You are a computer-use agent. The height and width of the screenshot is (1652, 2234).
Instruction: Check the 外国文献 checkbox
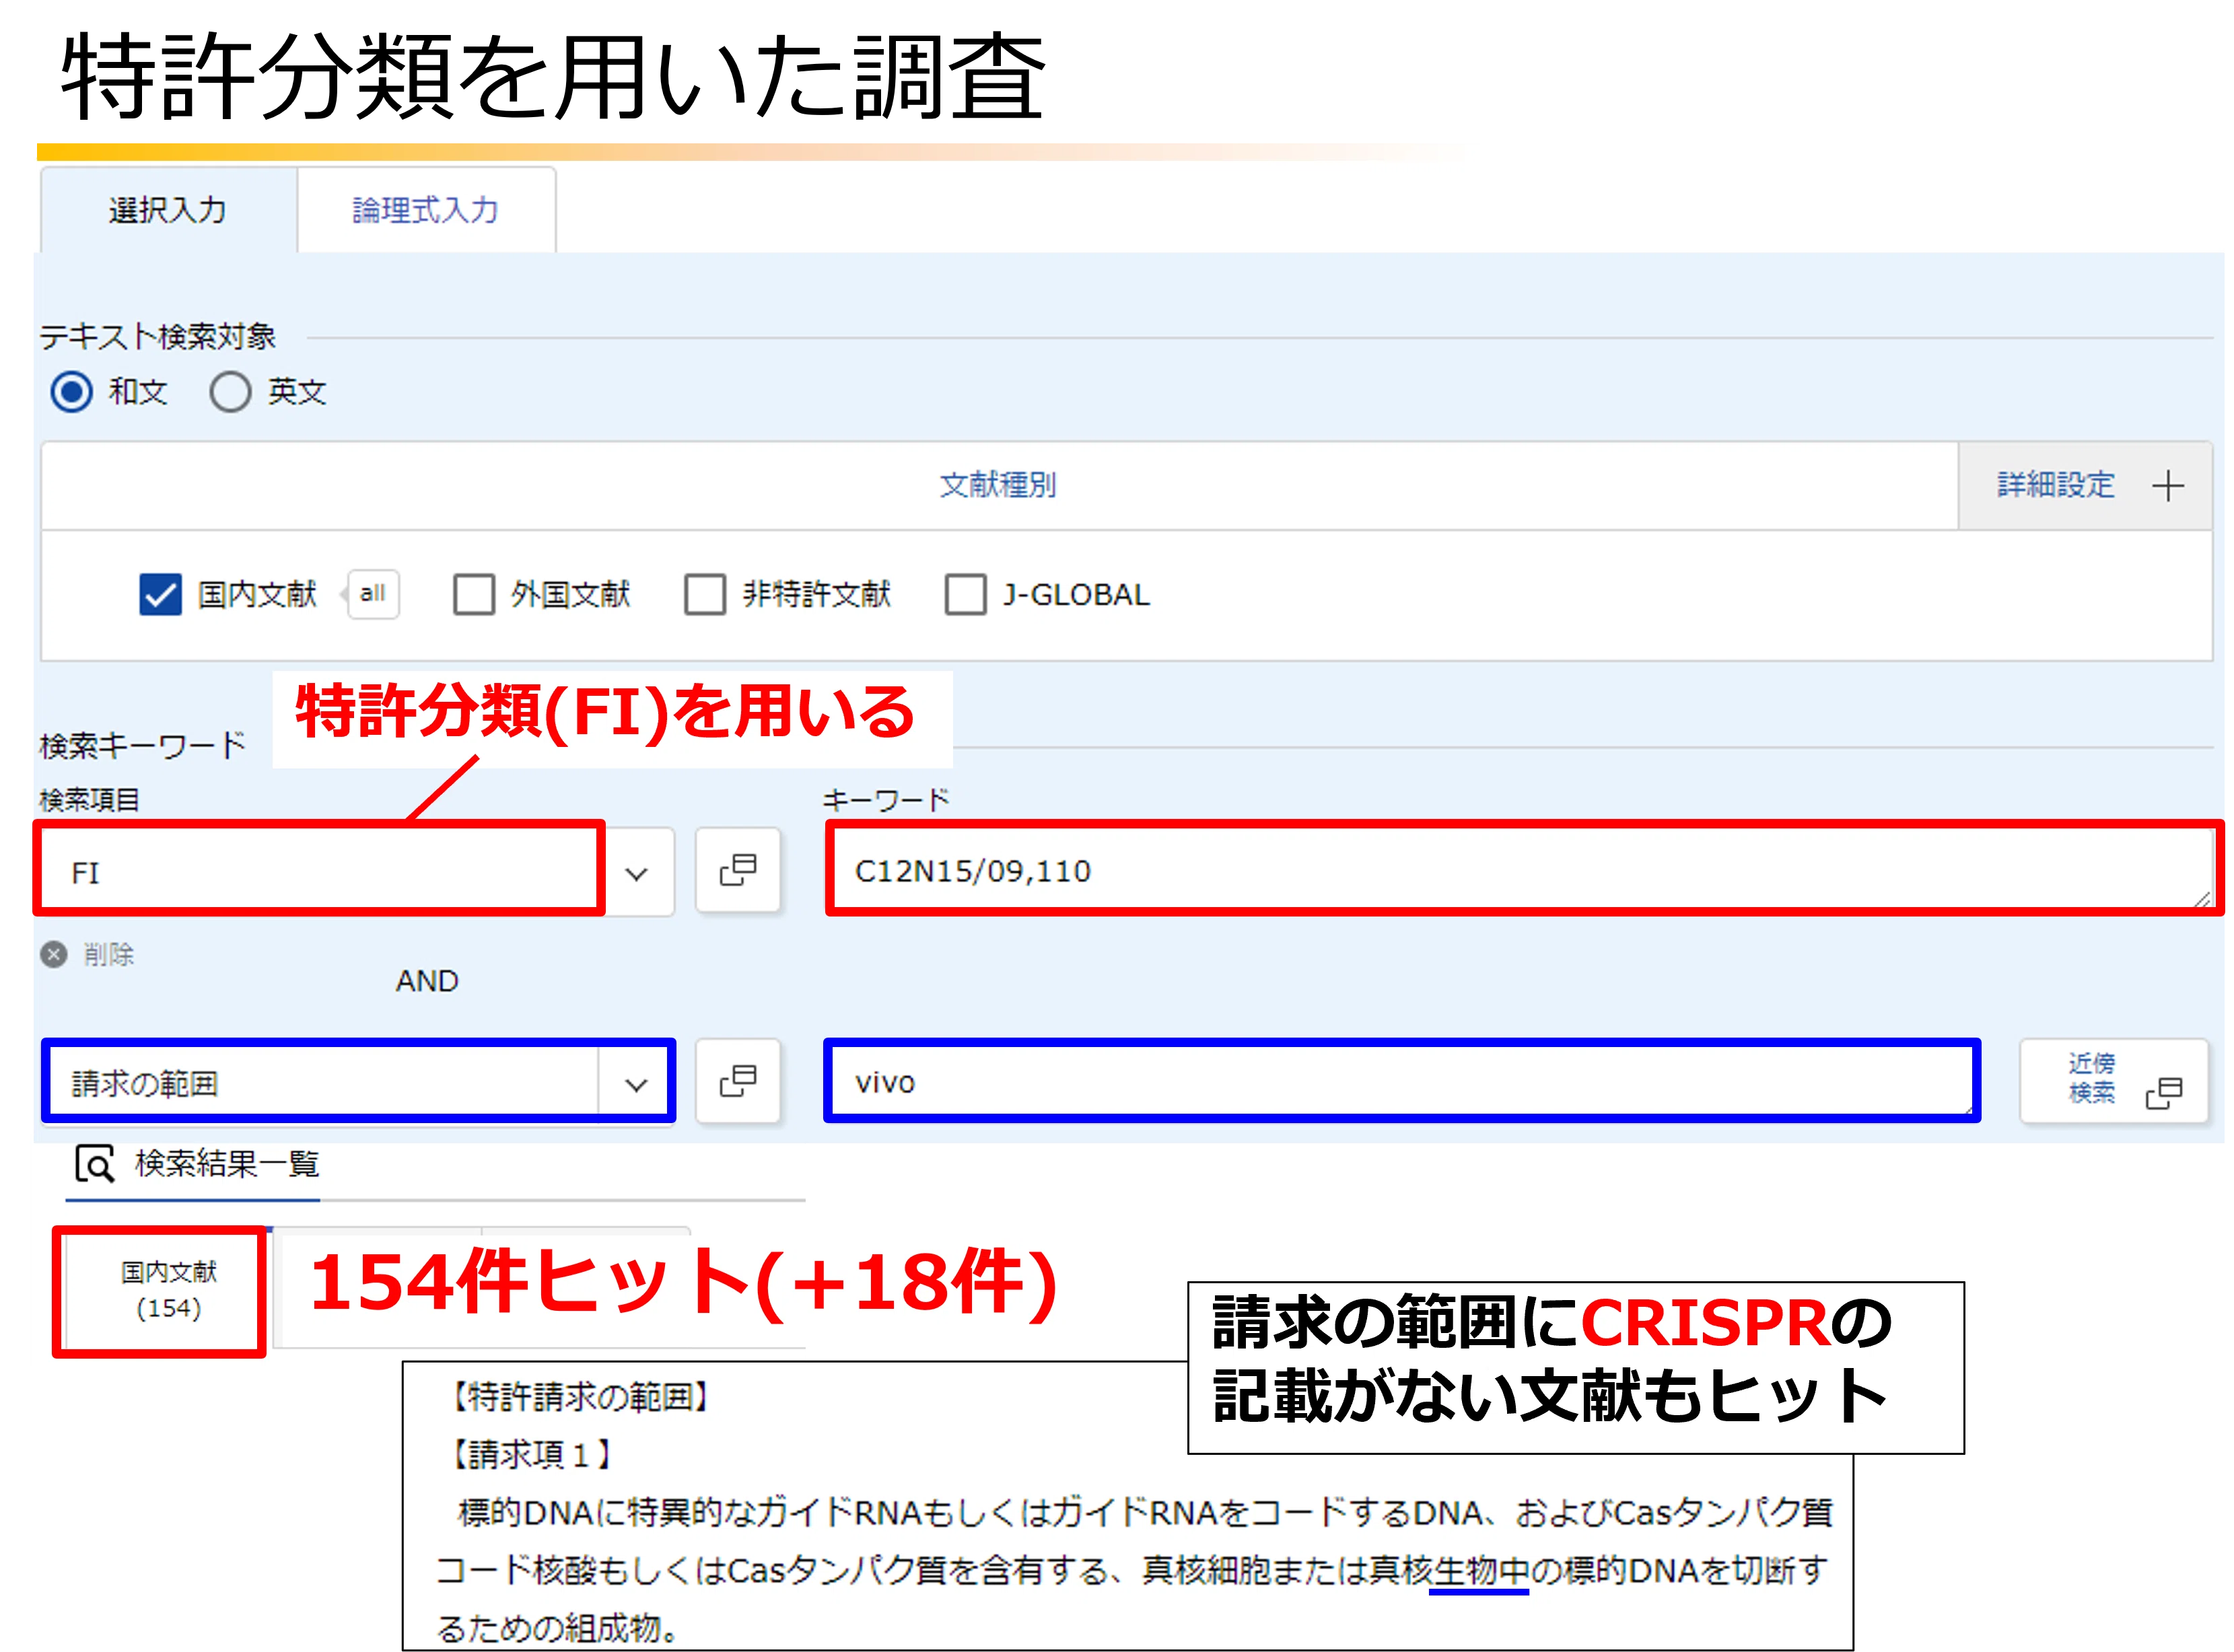coord(473,594)
